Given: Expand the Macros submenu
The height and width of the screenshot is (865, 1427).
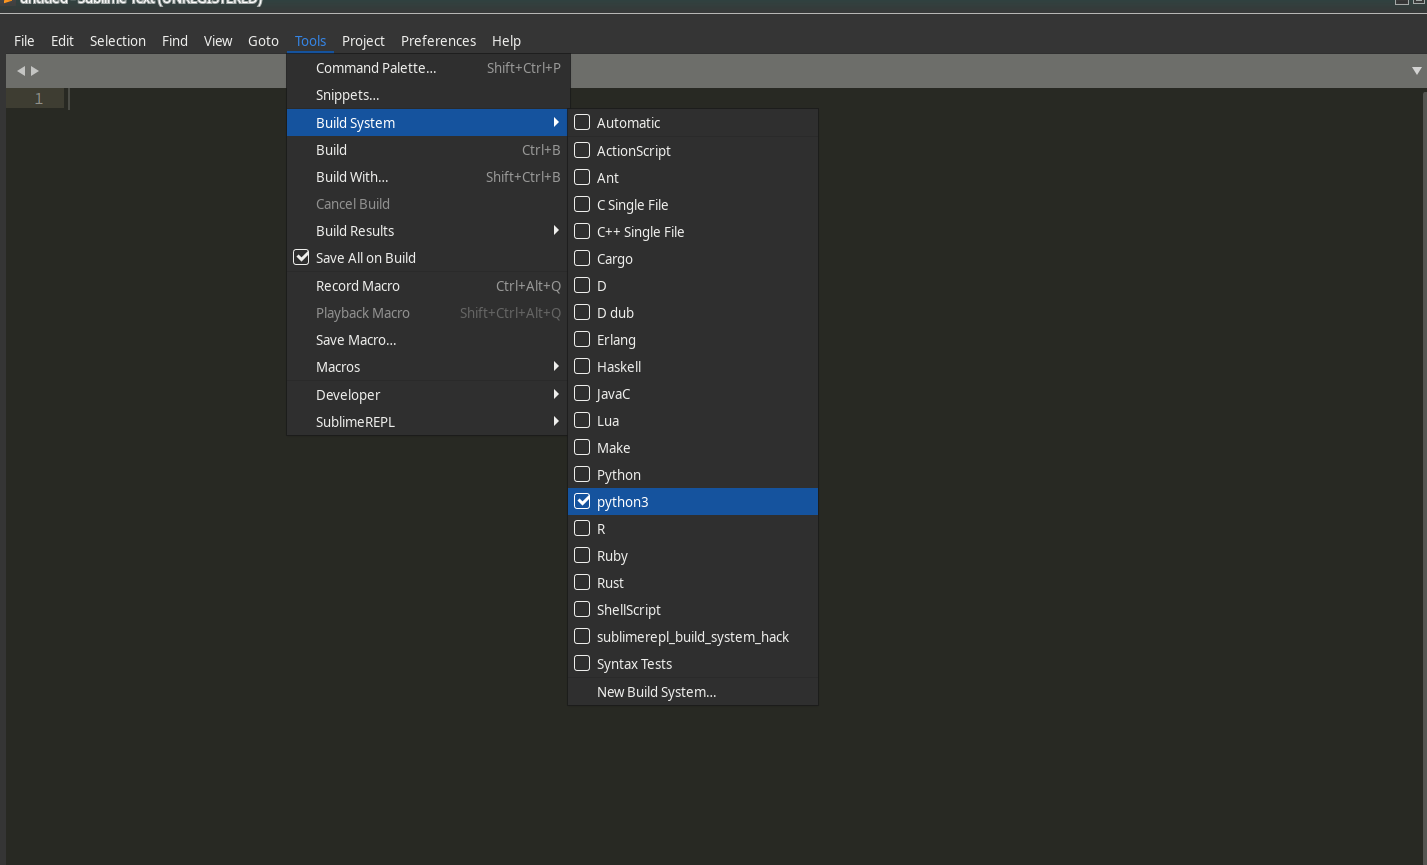Looking at the screenshot, I should coord(428,366).
